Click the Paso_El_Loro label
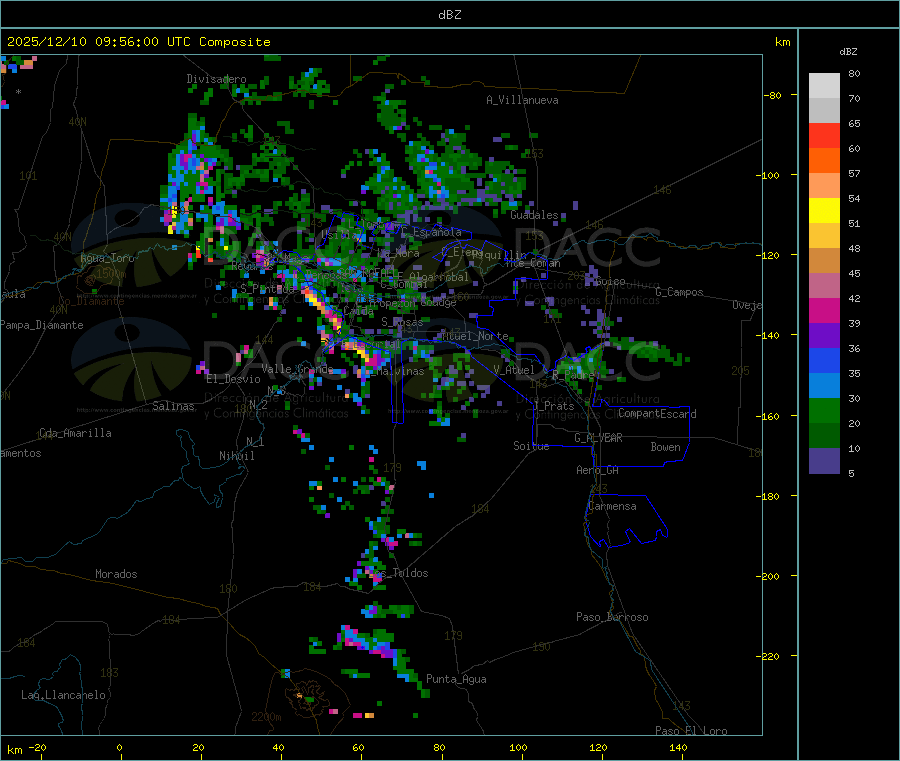The height and width of the screenshot is (761, 900). coord(692,731)
